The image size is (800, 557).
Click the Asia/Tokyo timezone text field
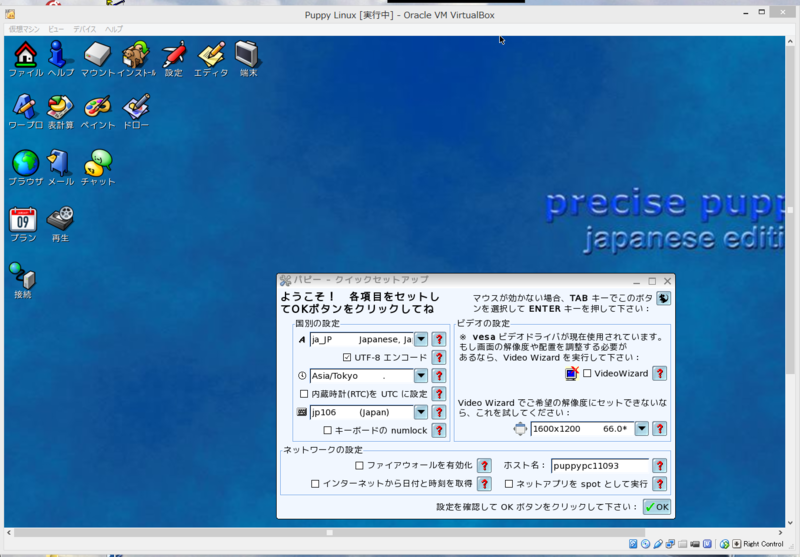(x=361, y=376)
